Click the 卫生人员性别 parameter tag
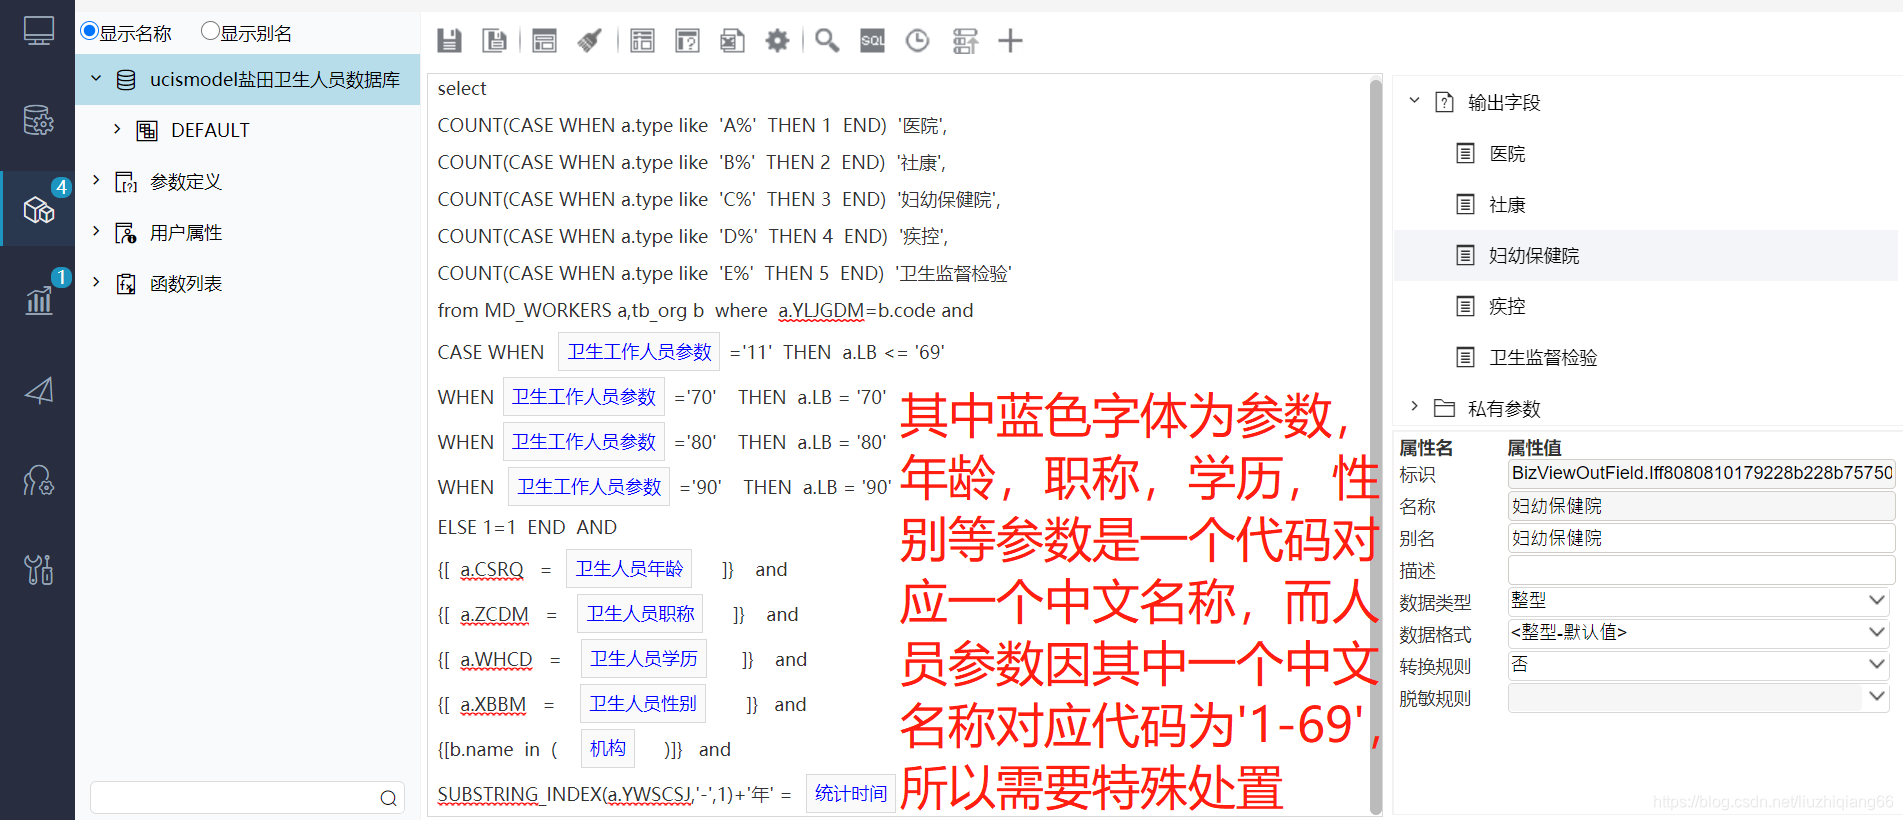This screenshot has width=1903, height=820. click(x=643, y=704)
